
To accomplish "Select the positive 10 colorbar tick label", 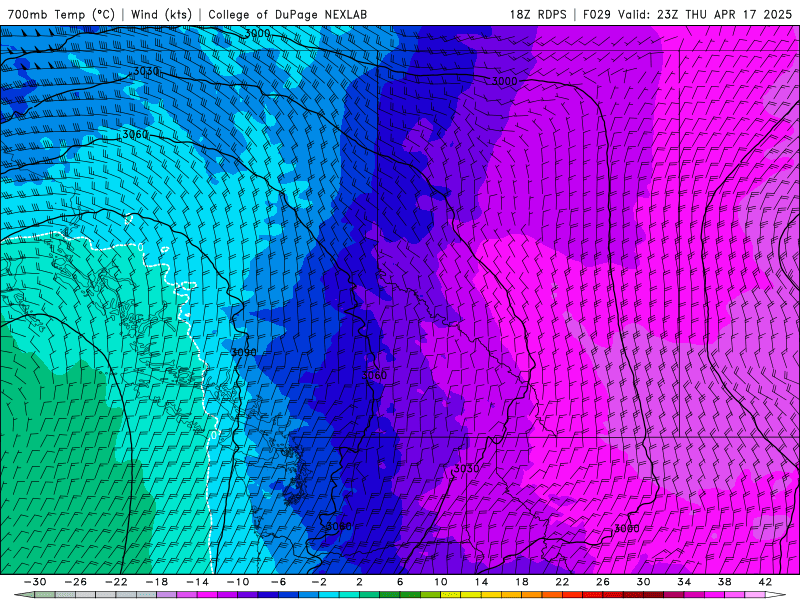I will point(441,582).
